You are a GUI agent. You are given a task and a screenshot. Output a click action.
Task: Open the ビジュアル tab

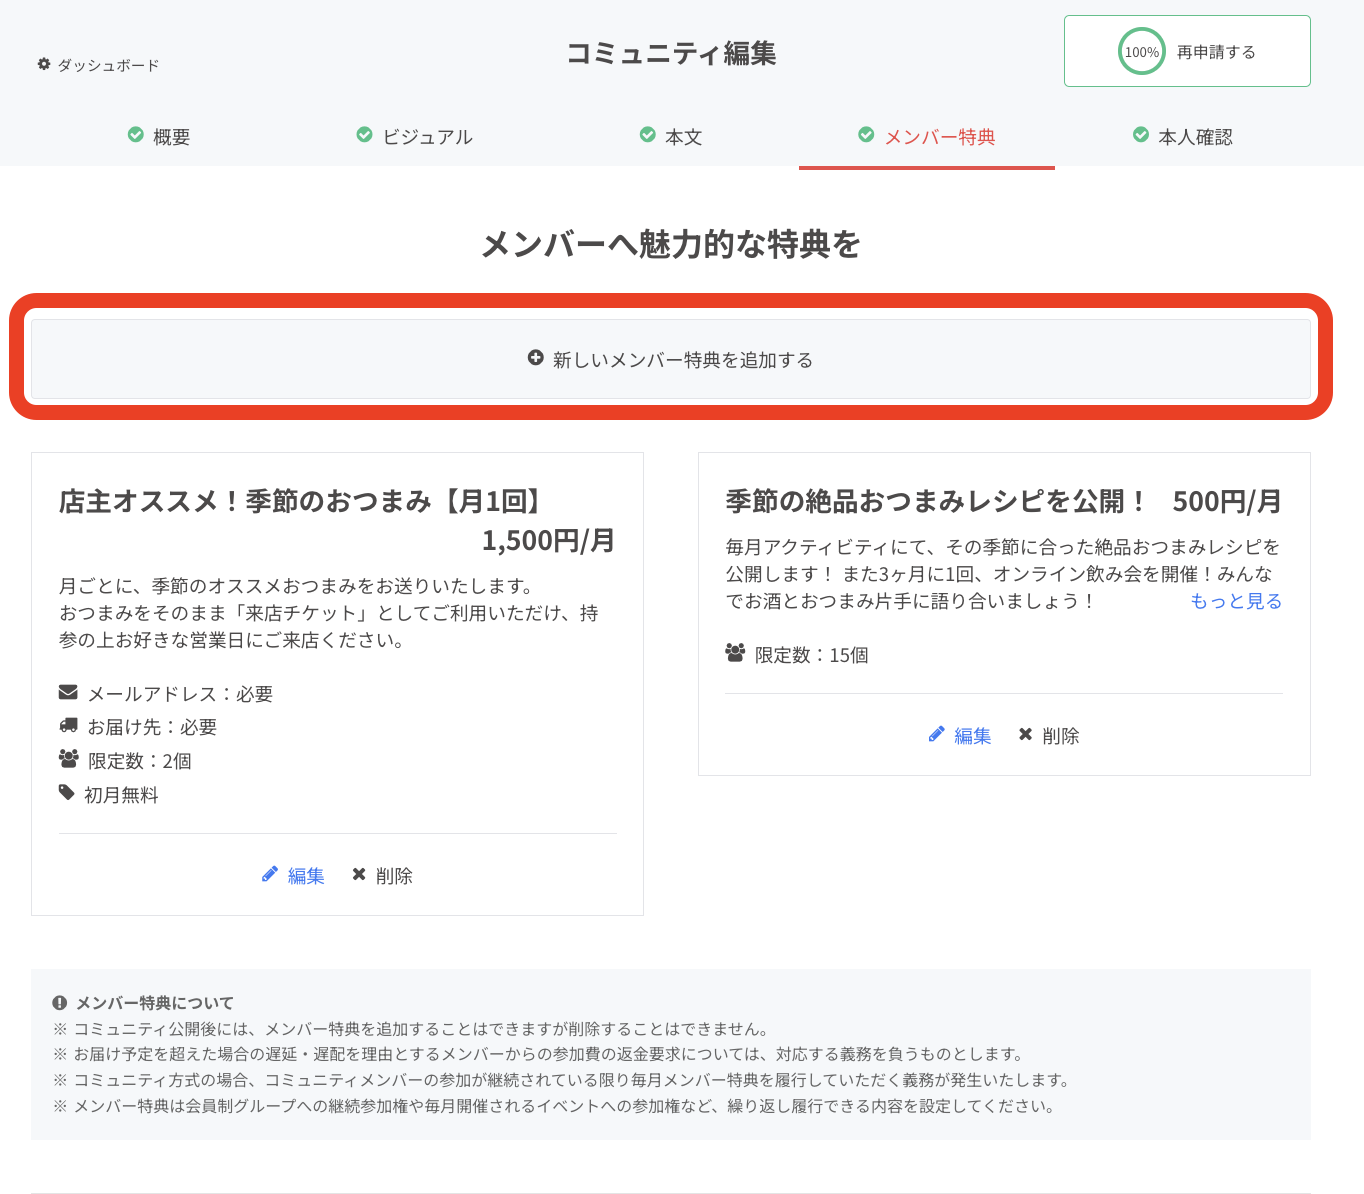point(427,137)
